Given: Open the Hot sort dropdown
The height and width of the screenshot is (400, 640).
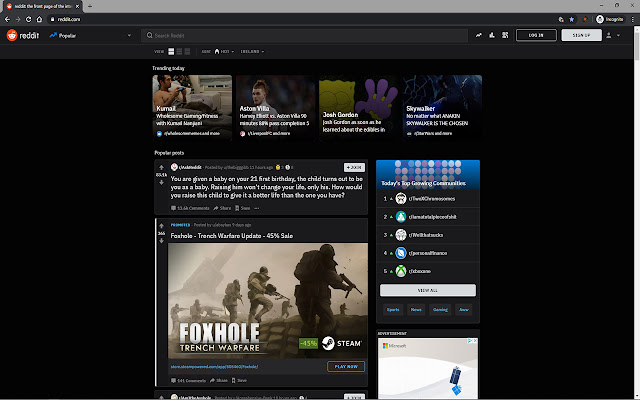Looking at the screenshot, I should 224,51.
